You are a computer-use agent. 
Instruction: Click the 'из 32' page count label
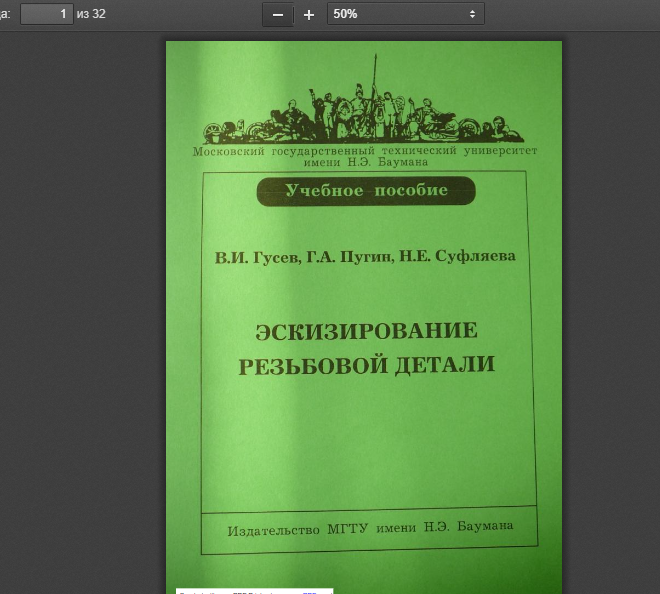click(x=91, y=14)
